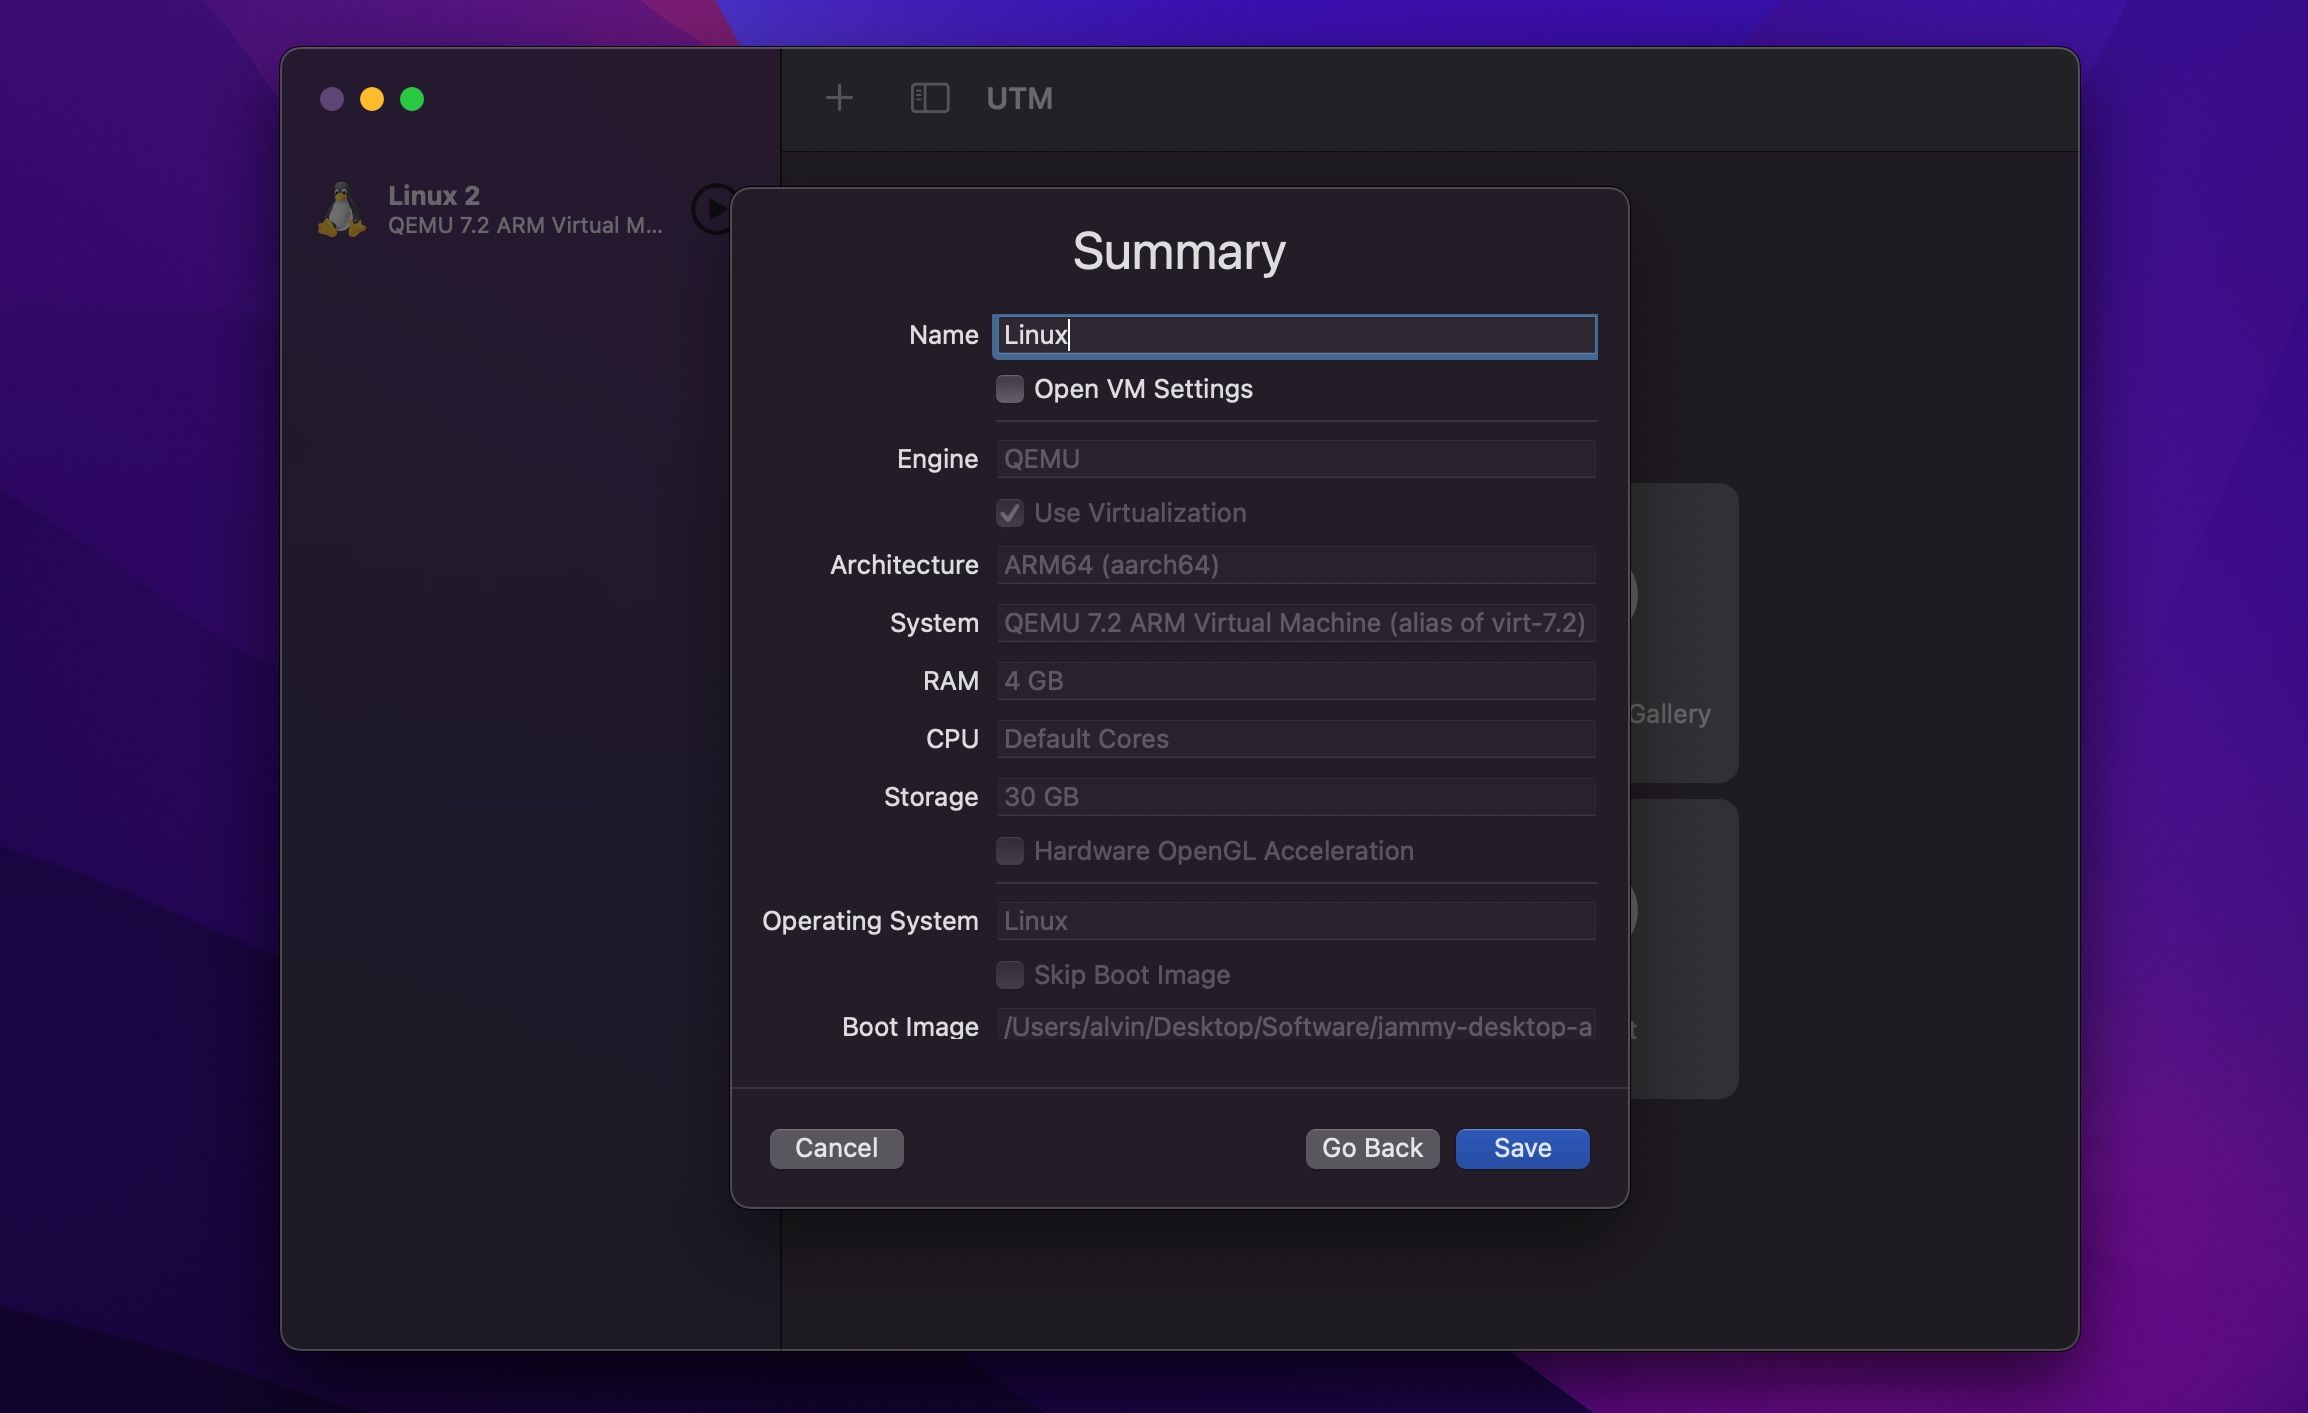Enable Skip Boot Image
The height and width of the screenshot is (1413, 2308).
click(1010, 975)
